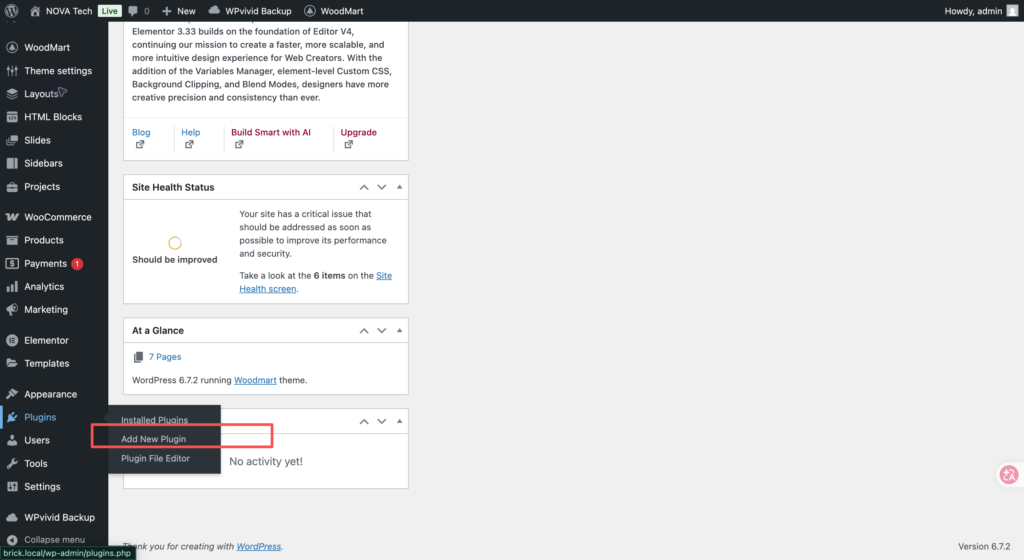Click WooCommerce Woo icon in sidebar
The width and height of the screenshot is (1024, 560).
(12, 217)
